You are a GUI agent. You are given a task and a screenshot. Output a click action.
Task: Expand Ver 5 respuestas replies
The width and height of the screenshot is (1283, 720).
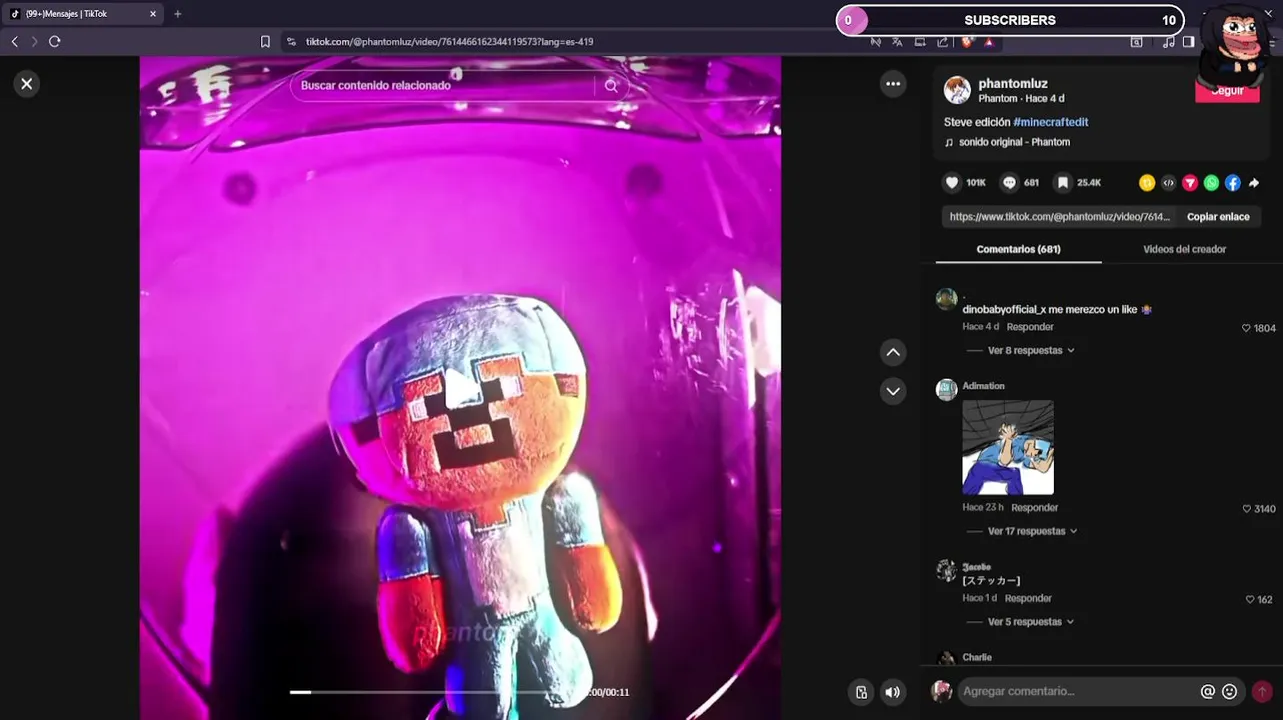click(1031, 622)
